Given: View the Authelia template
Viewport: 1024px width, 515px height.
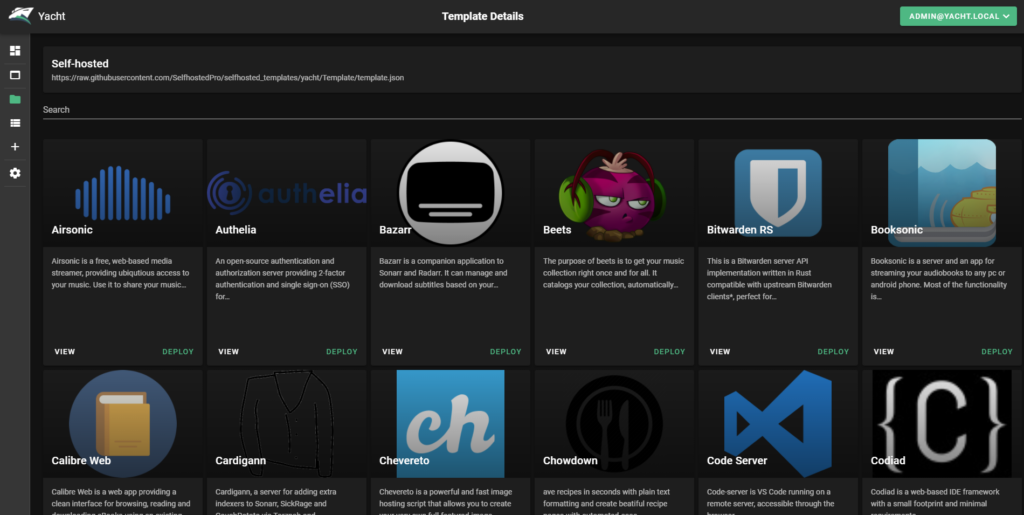Looking at the screenshot, I should pos(229,351).
